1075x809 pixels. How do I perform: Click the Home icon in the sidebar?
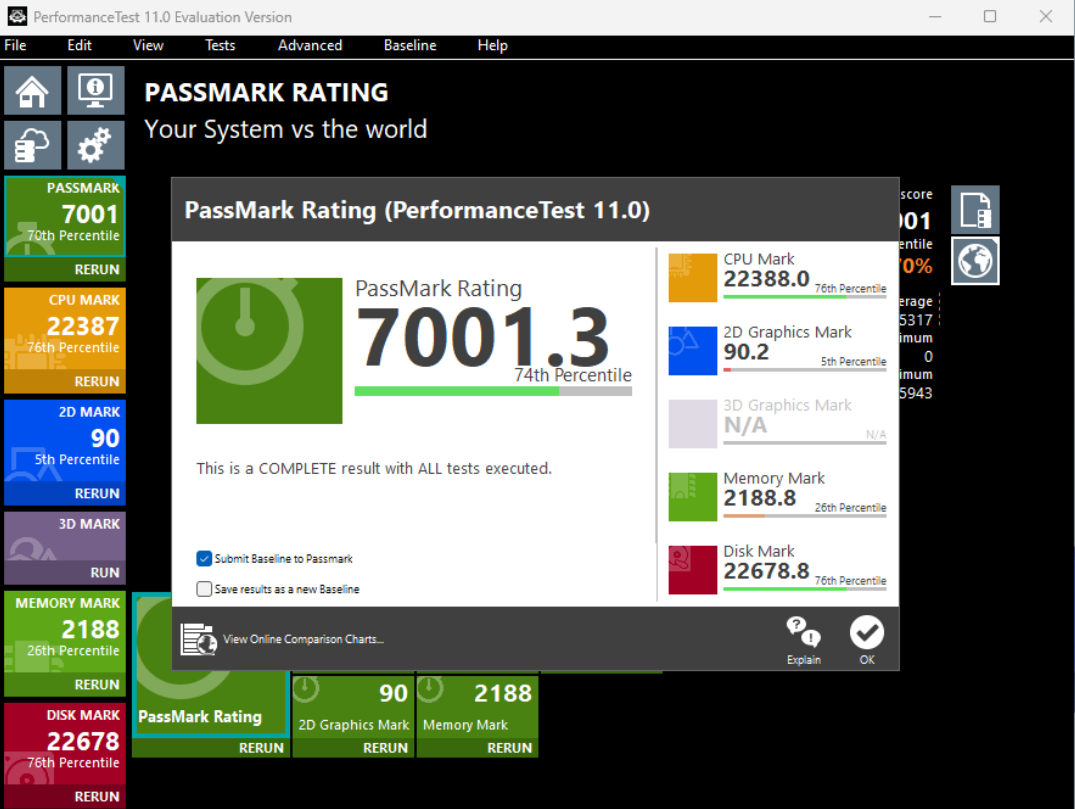pos(32,90)
